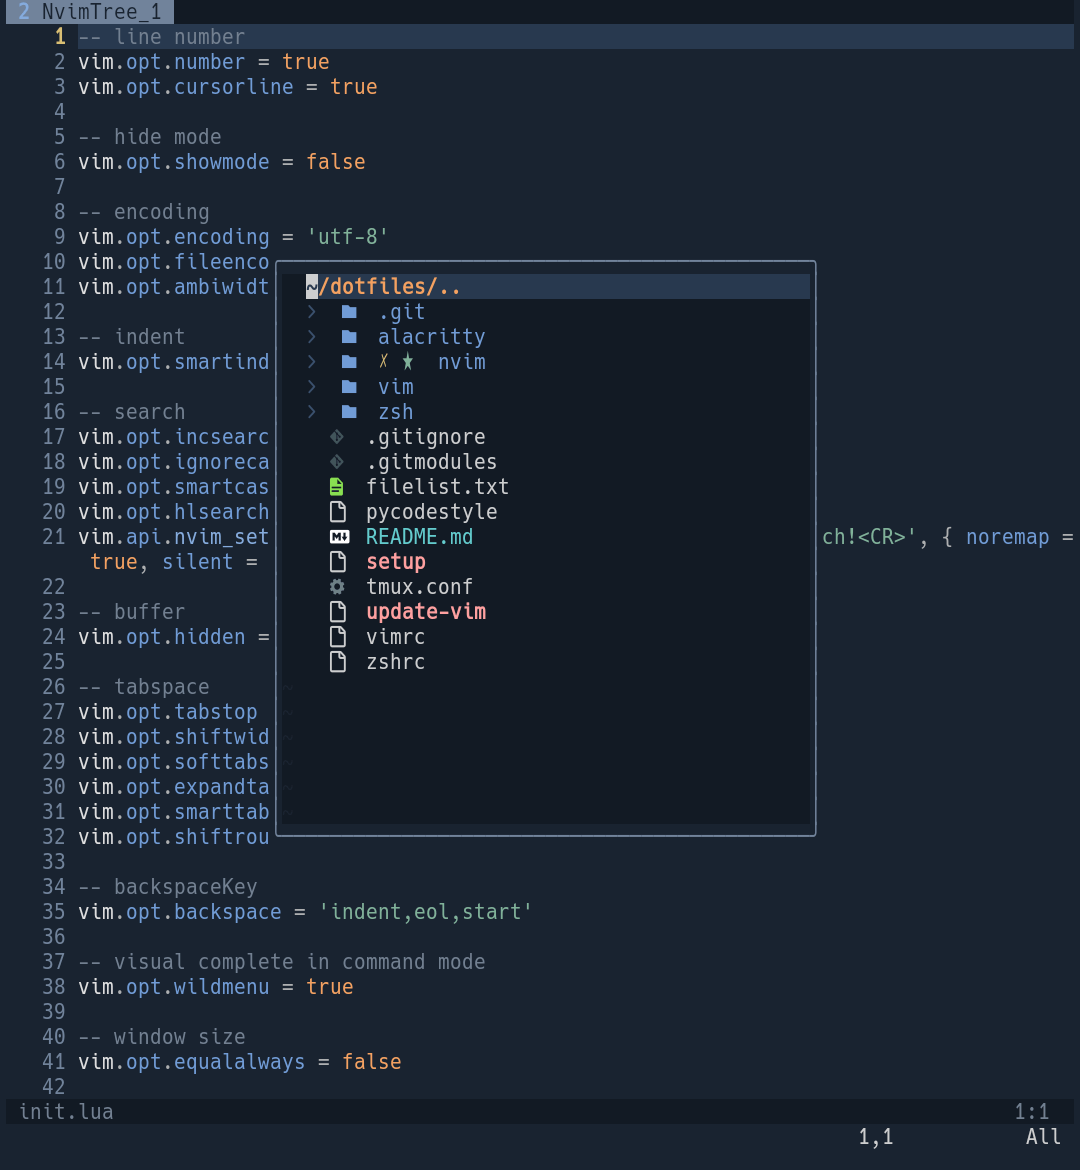Viewport: 1080px width, 1170px height.
Task: Open filelist.txt in the tree
Action: [x=437, y=487]
